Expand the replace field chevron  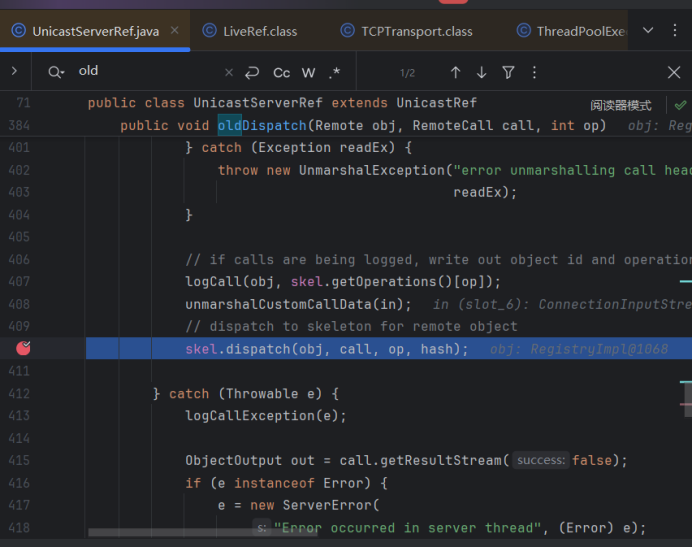[14, 71]
